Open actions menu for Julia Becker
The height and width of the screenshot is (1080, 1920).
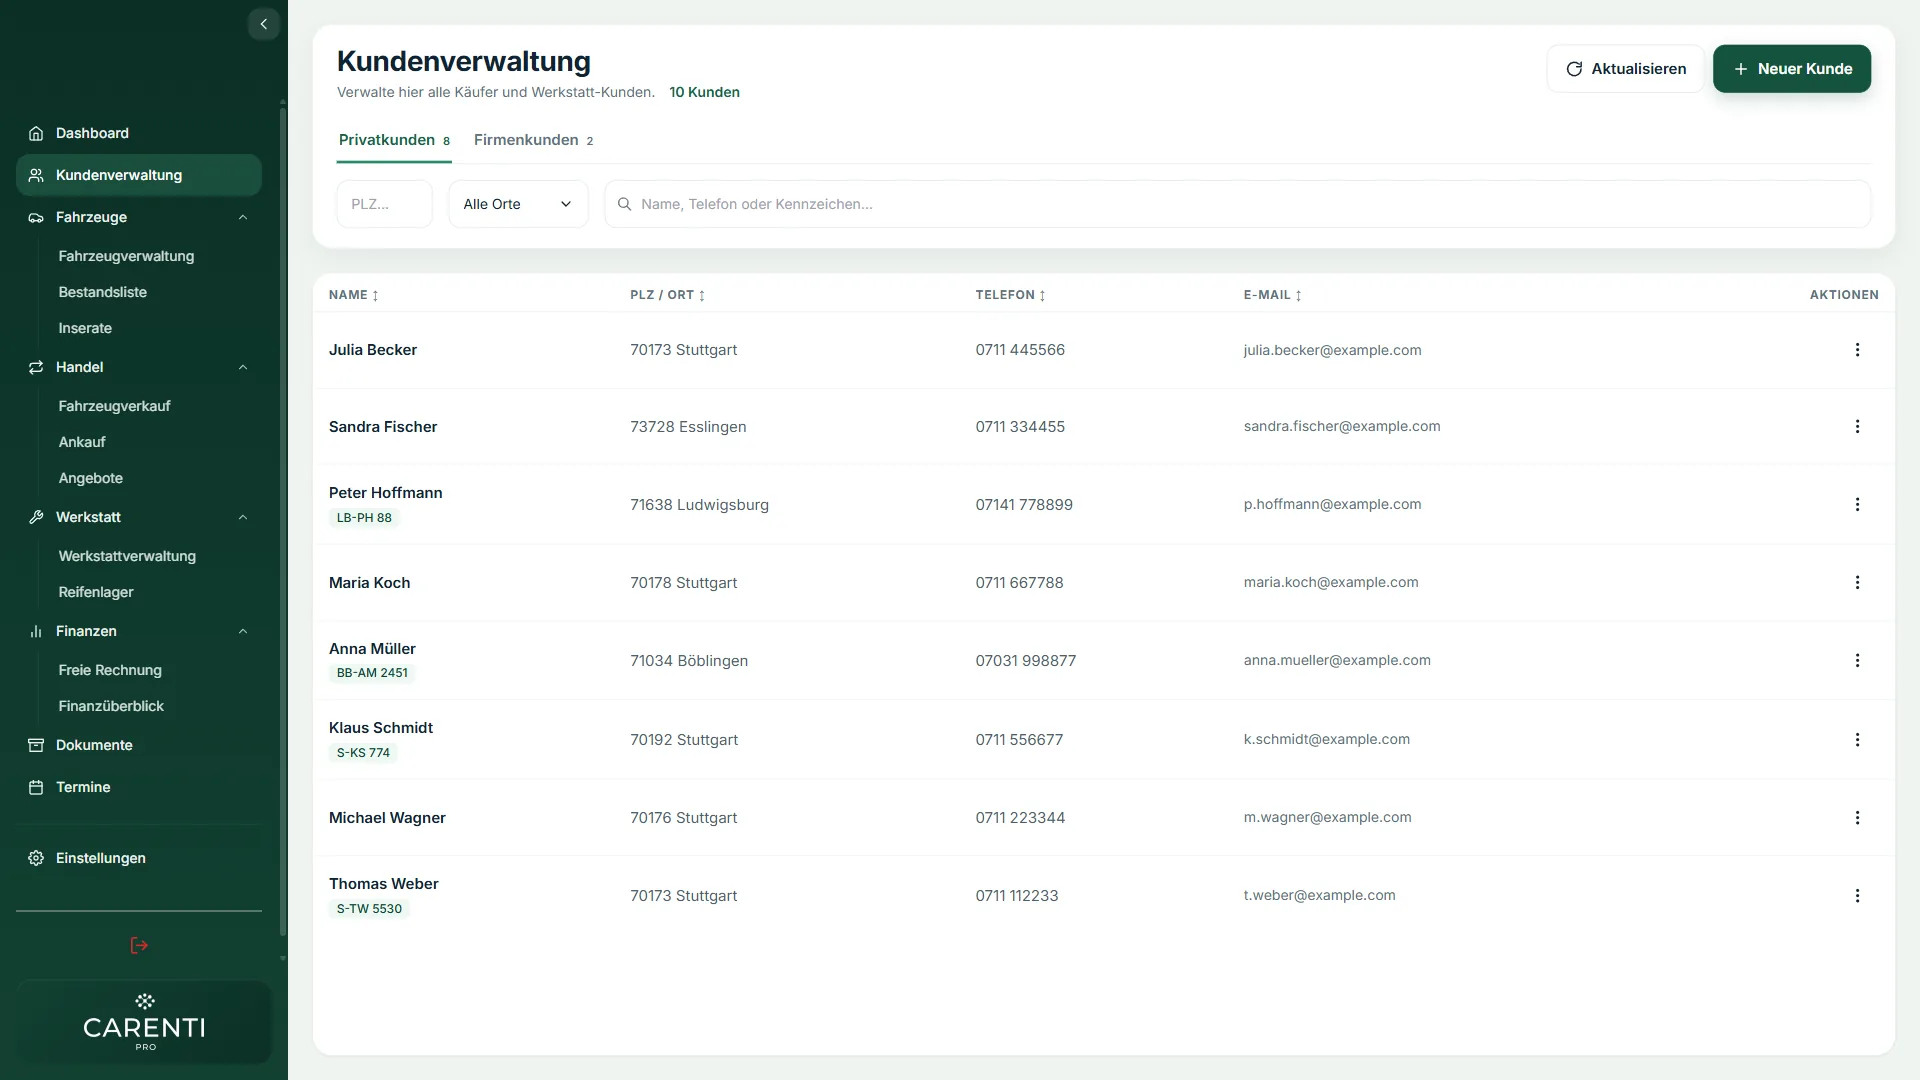coord(1857,350)
